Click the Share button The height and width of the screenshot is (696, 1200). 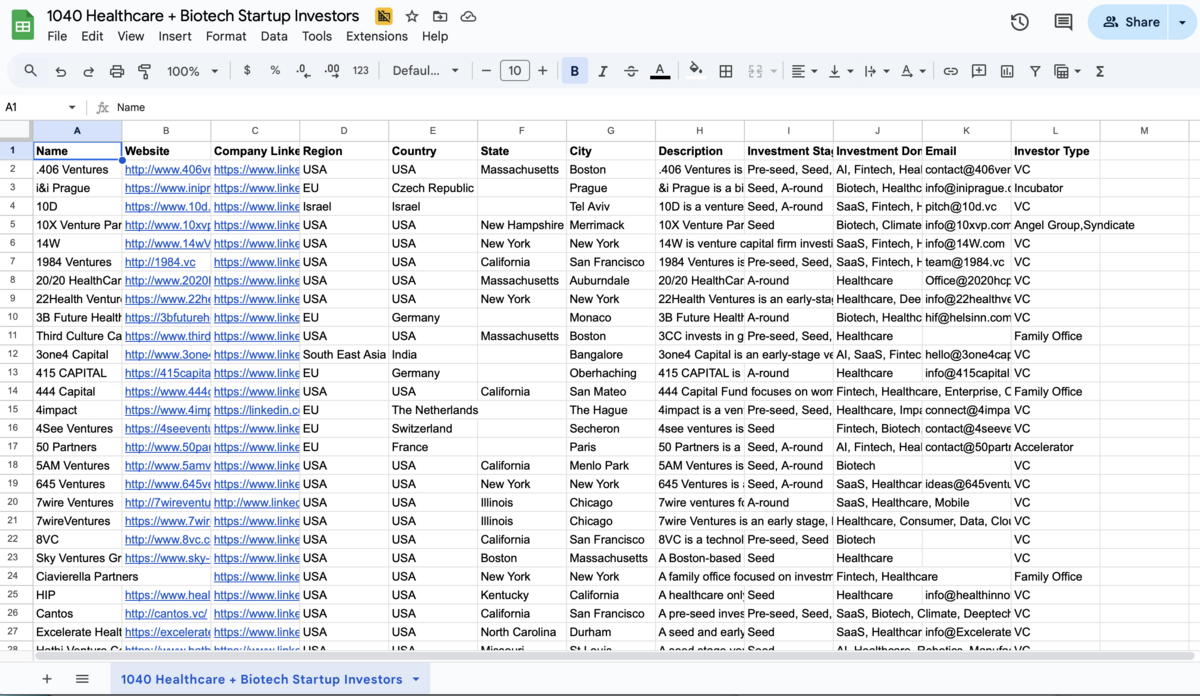1139,20
